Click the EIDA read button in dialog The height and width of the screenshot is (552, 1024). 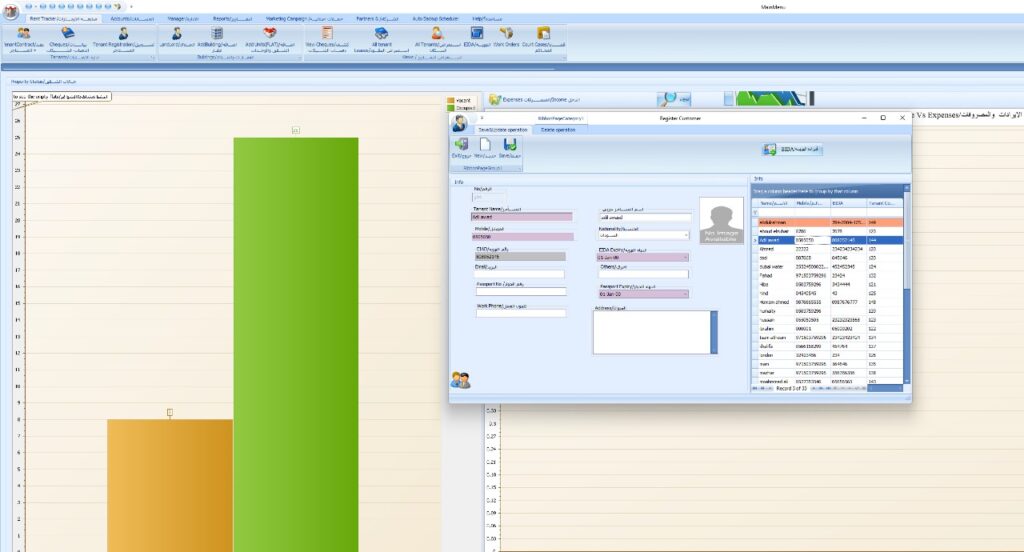pos(792,150)
